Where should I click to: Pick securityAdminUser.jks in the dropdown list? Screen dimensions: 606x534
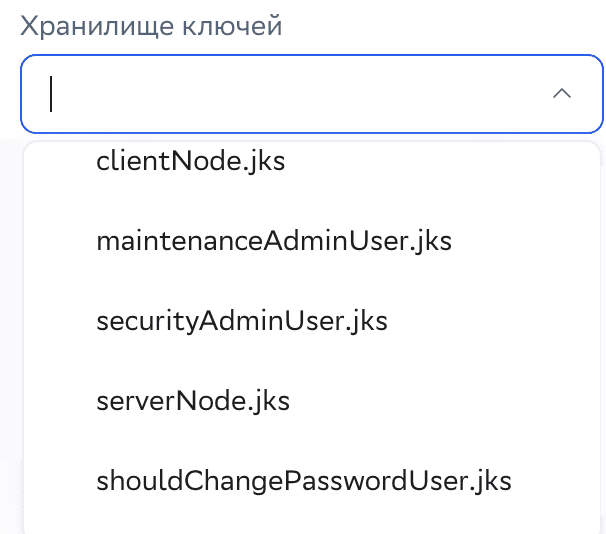[x=242, y=321]
